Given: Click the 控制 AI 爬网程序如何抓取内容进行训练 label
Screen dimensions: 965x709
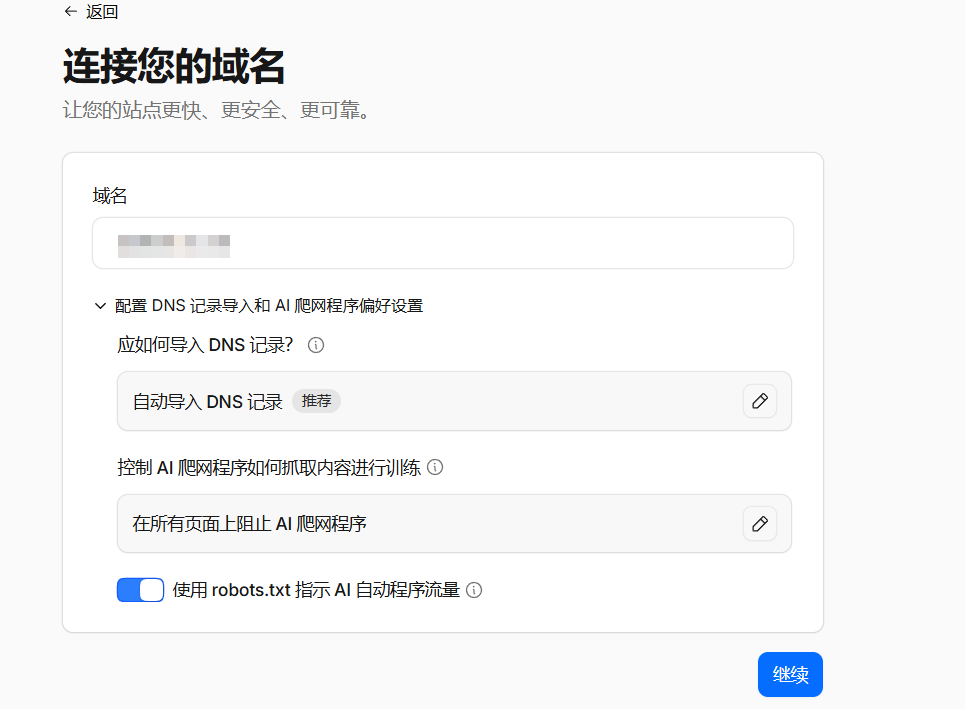Looking at the screenshot, I should point(269,468).
